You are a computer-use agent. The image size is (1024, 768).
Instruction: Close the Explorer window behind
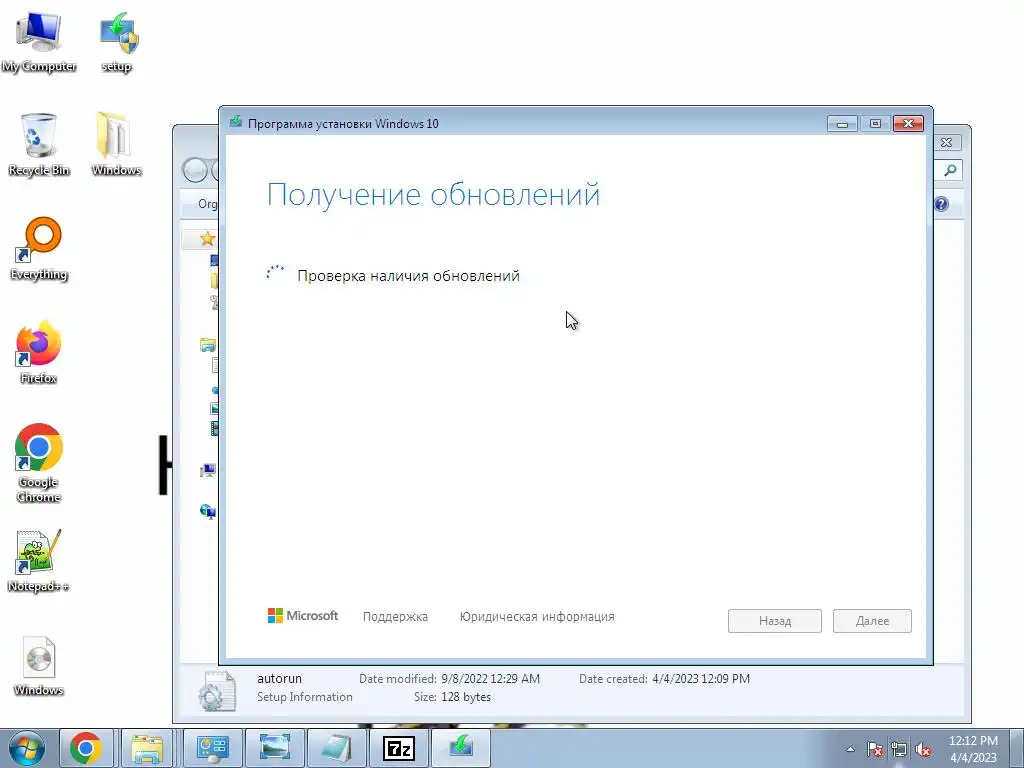(x=947, y=142)
